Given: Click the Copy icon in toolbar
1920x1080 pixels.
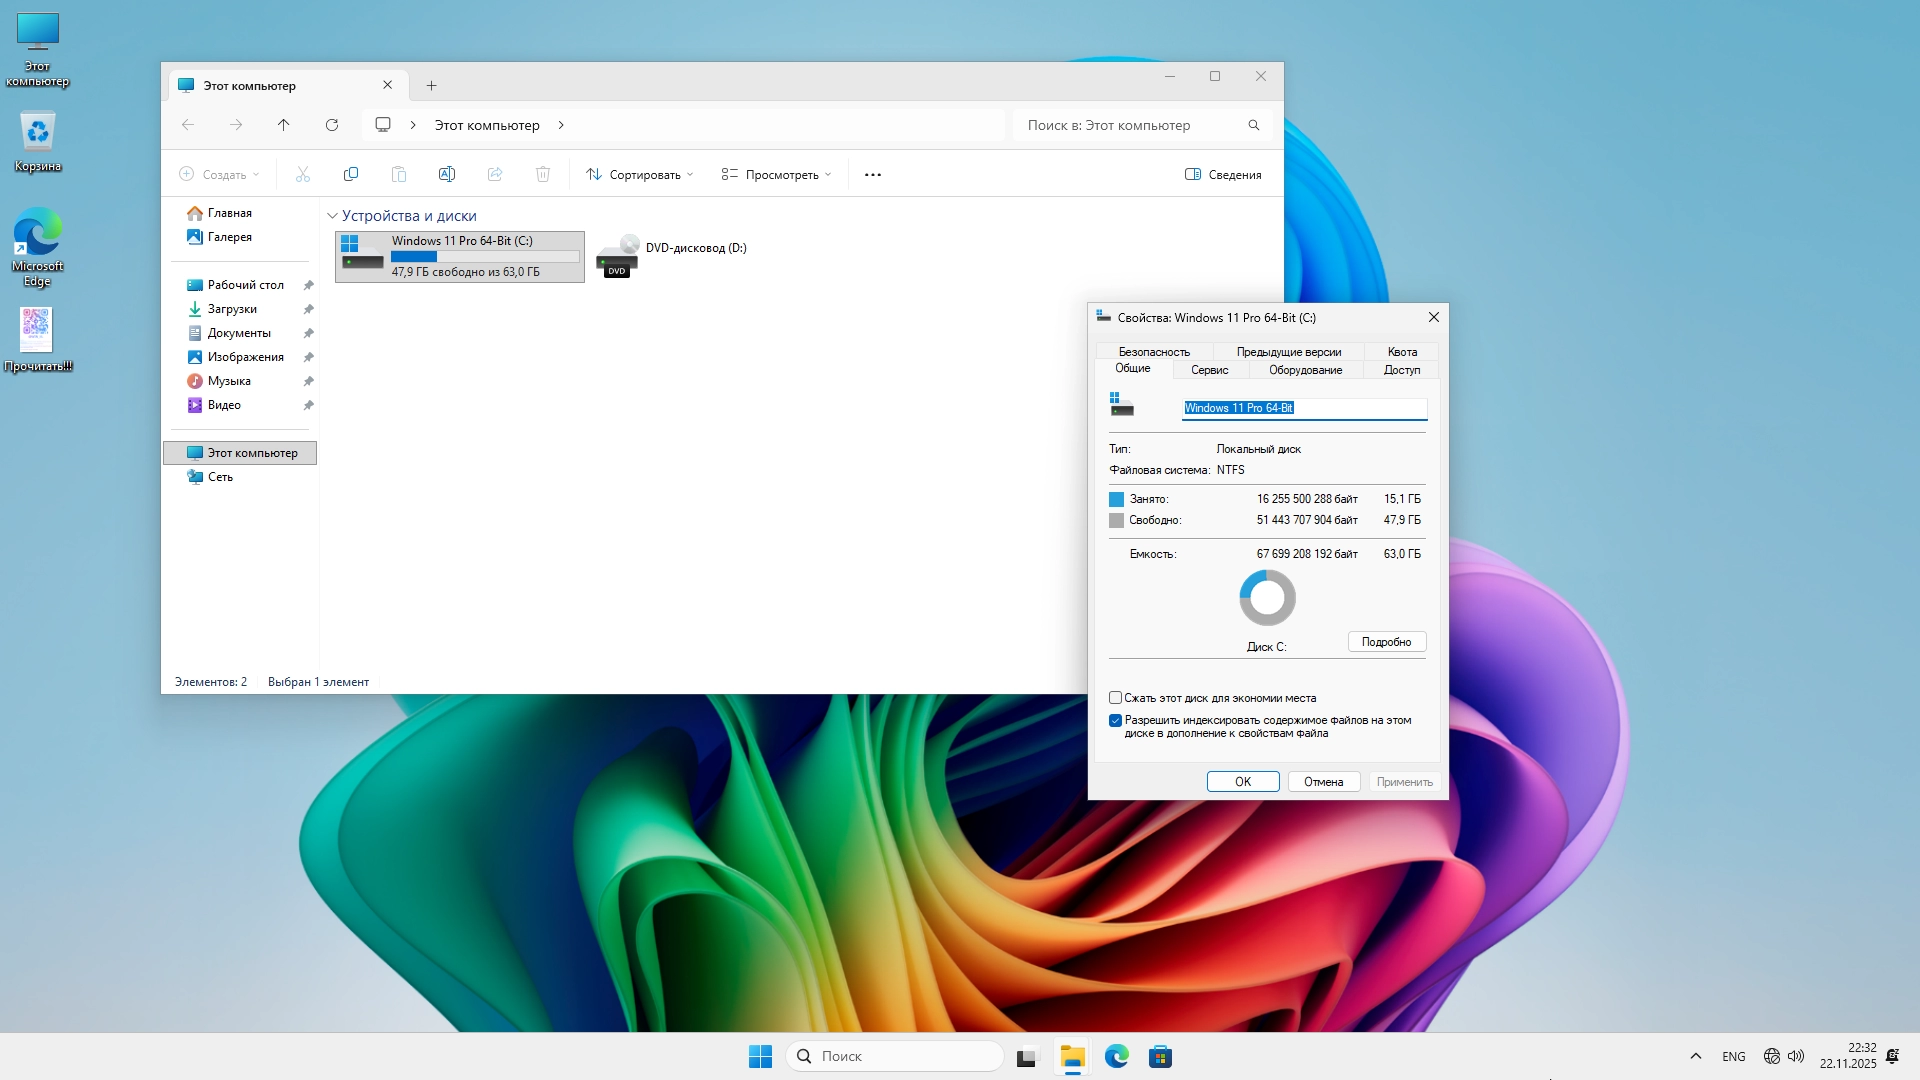Looking at the screenshot, I should (351, 174).
